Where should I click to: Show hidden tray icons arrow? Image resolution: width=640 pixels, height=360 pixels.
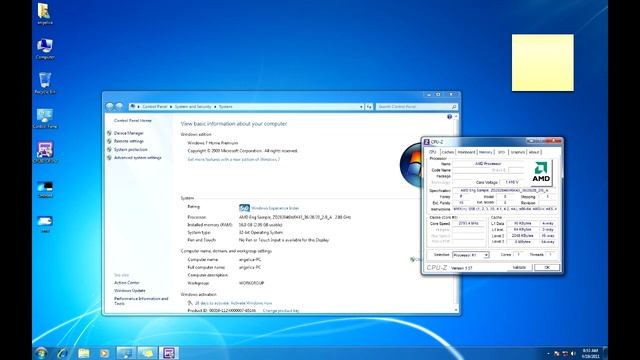pos(548,353)
